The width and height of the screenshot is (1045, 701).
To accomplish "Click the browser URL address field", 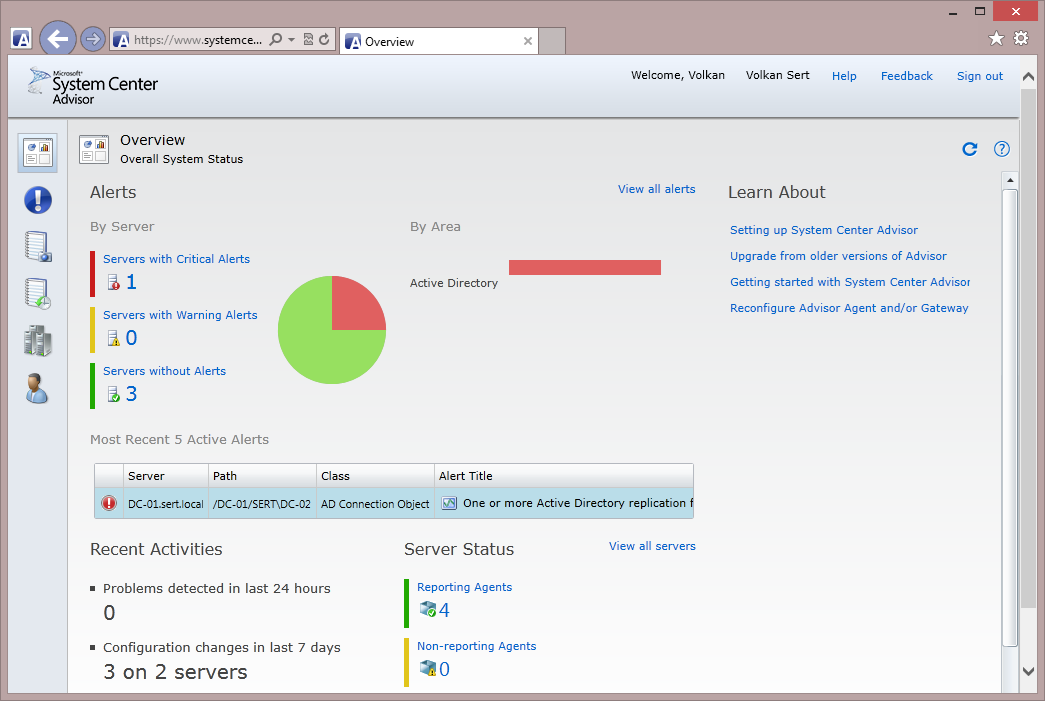I will pos(199,40).
